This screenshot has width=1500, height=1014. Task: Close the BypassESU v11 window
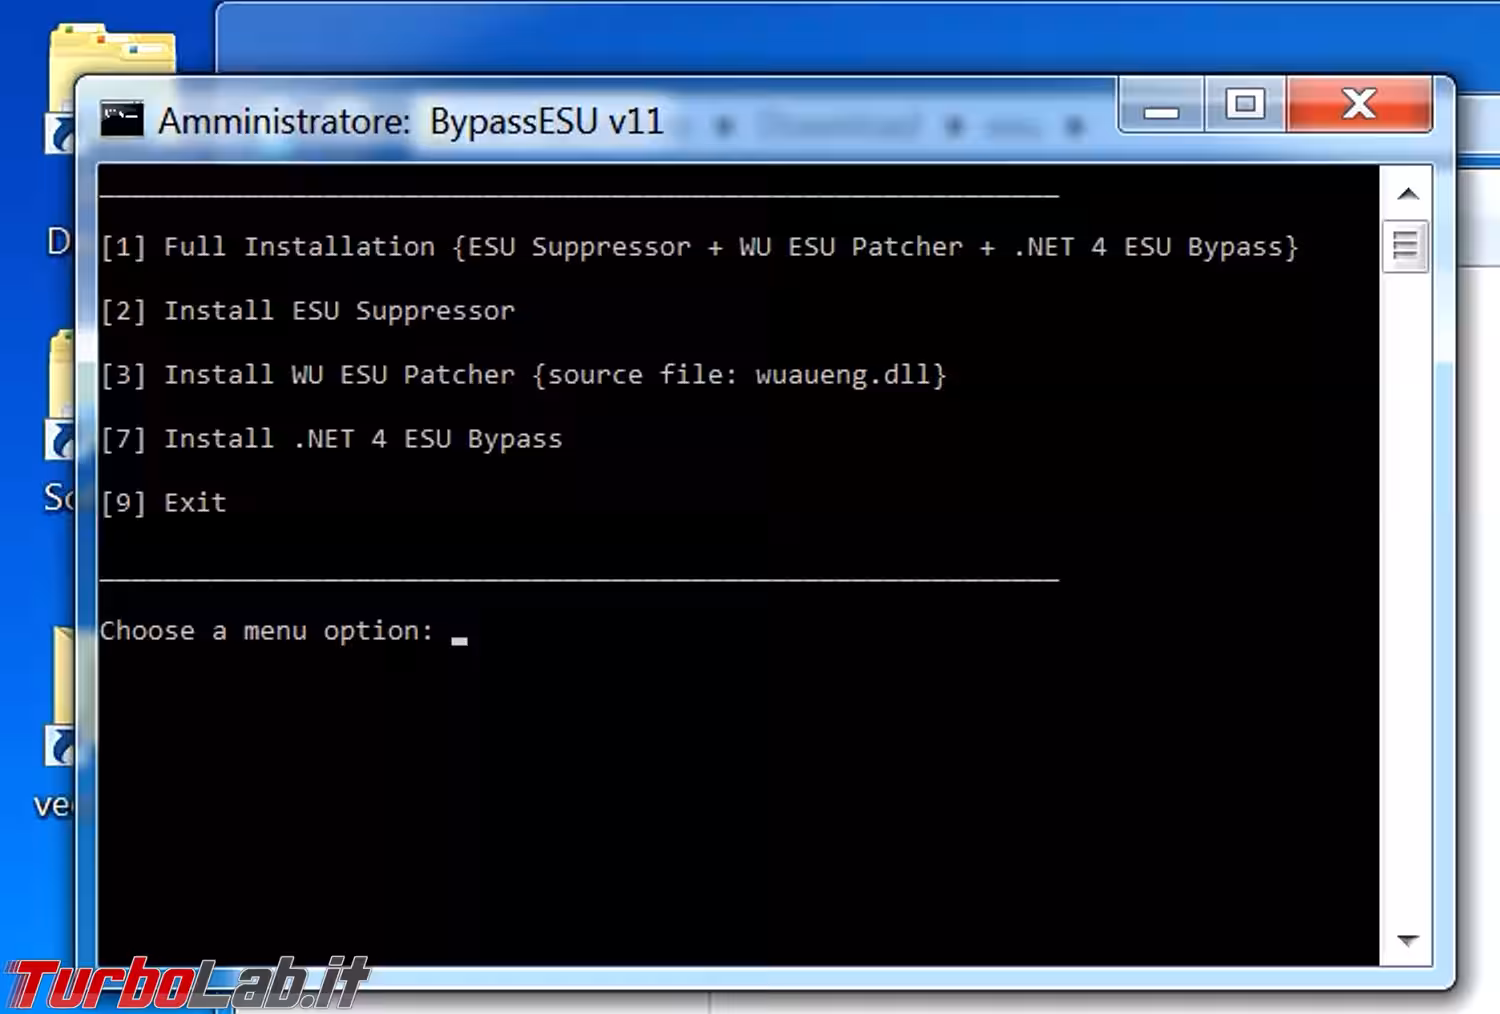[x=1359, y=105]
